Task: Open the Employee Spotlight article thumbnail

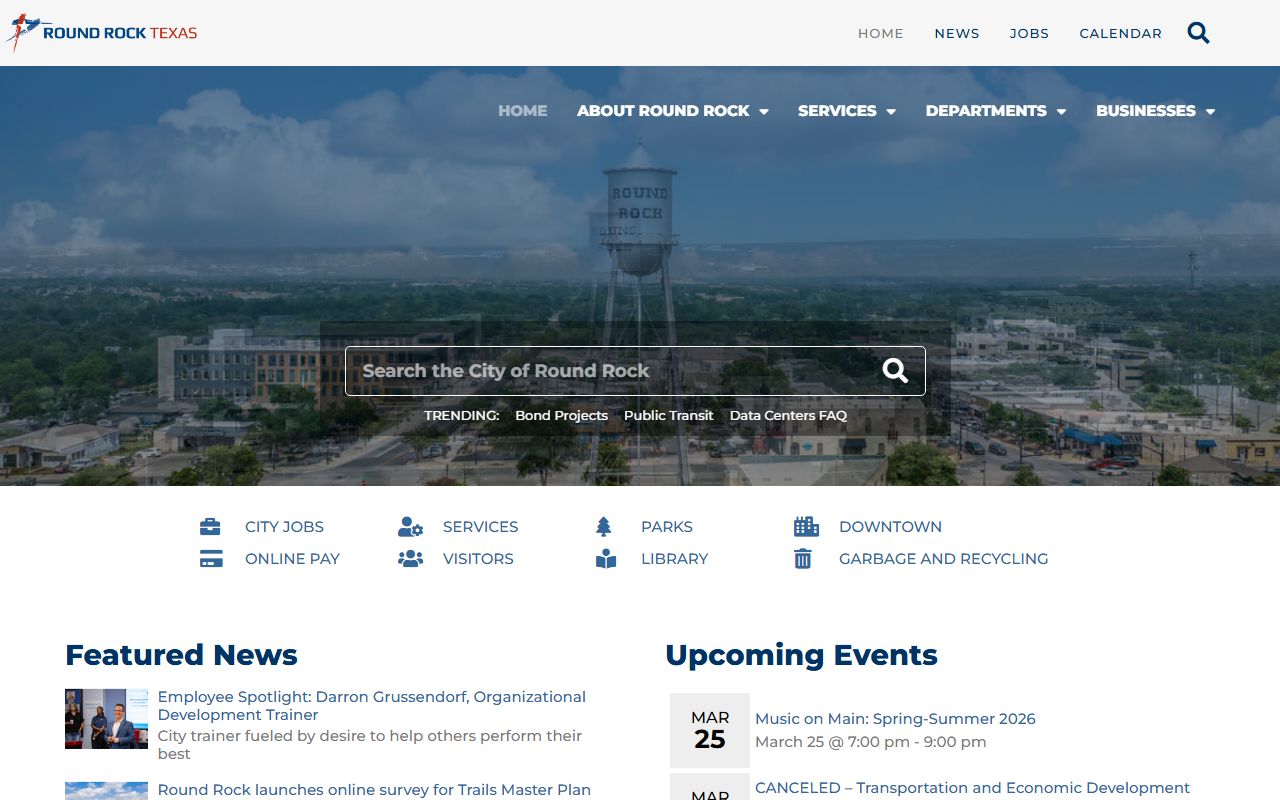Action: (x=106, y=718)
